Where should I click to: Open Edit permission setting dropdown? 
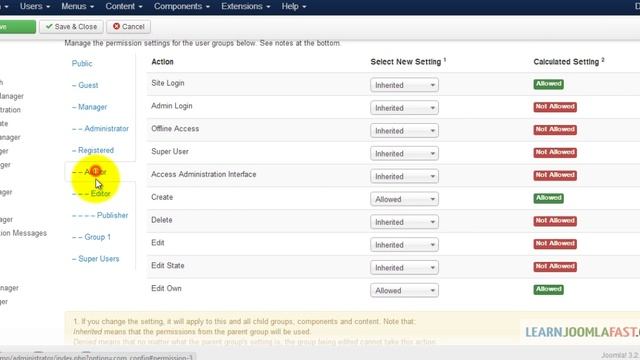(404, 245)
